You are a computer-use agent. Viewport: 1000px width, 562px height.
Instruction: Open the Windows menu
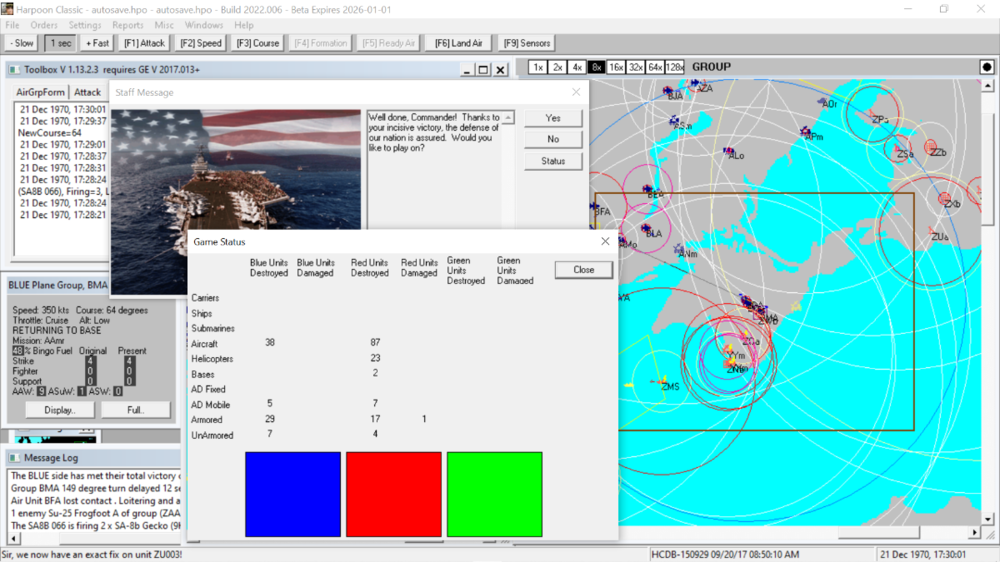[x=204, y=25]
